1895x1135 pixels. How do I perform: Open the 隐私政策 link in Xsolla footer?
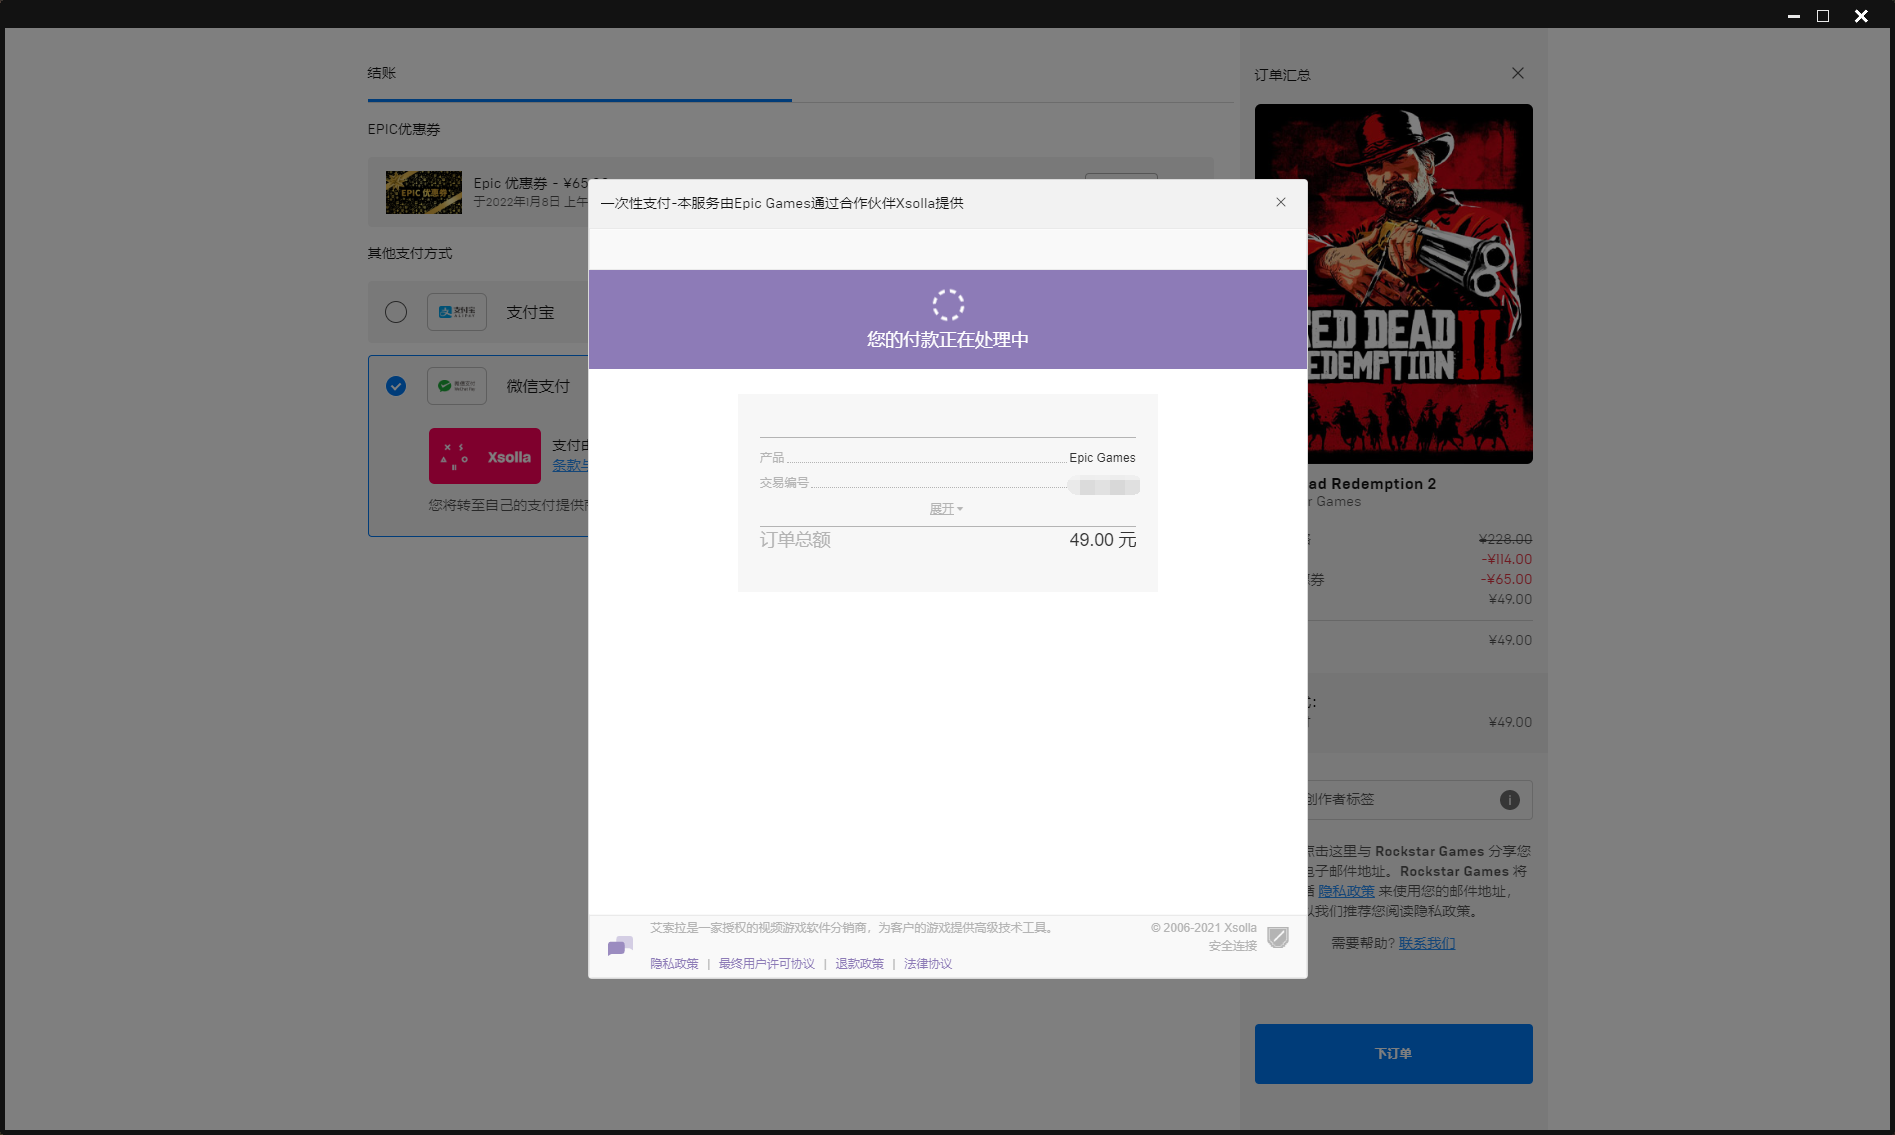tap(674, 964)
